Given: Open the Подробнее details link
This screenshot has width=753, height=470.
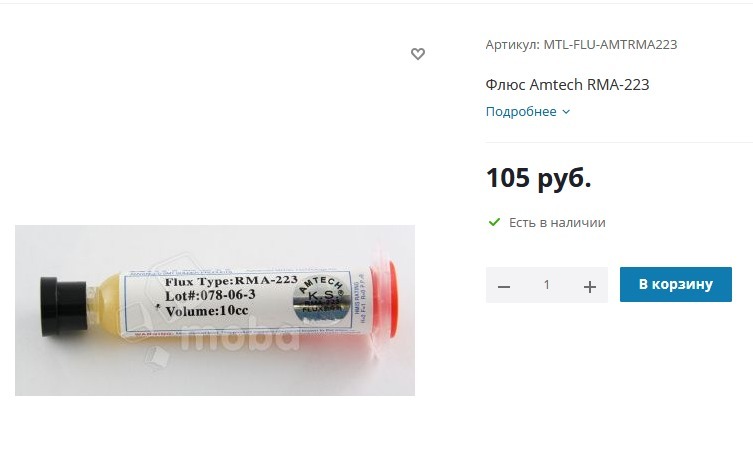Looking at the screenshot, I should 521,111.
